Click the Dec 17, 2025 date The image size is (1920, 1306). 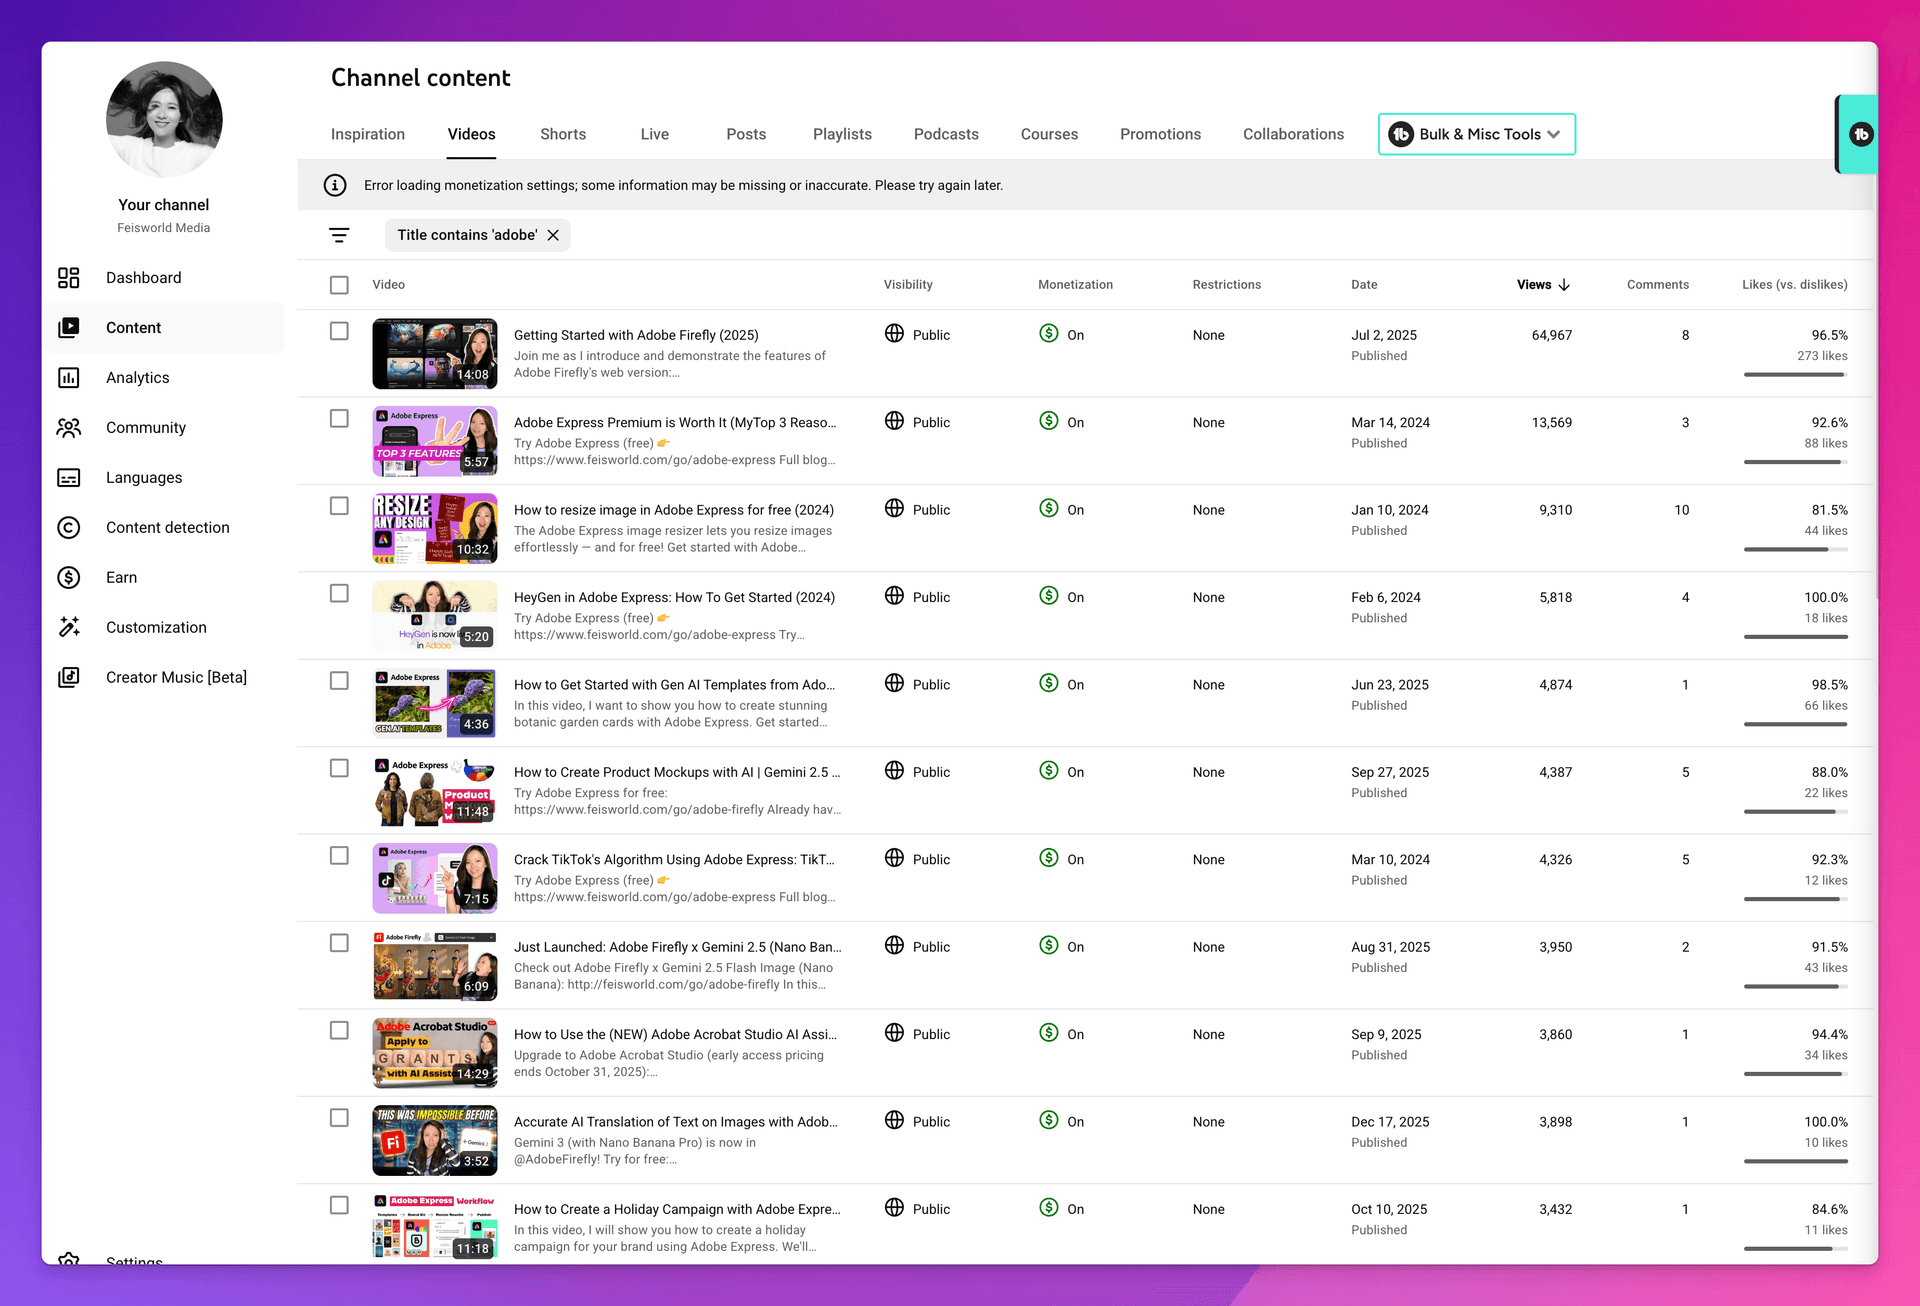click(x=1390, y=1122)
